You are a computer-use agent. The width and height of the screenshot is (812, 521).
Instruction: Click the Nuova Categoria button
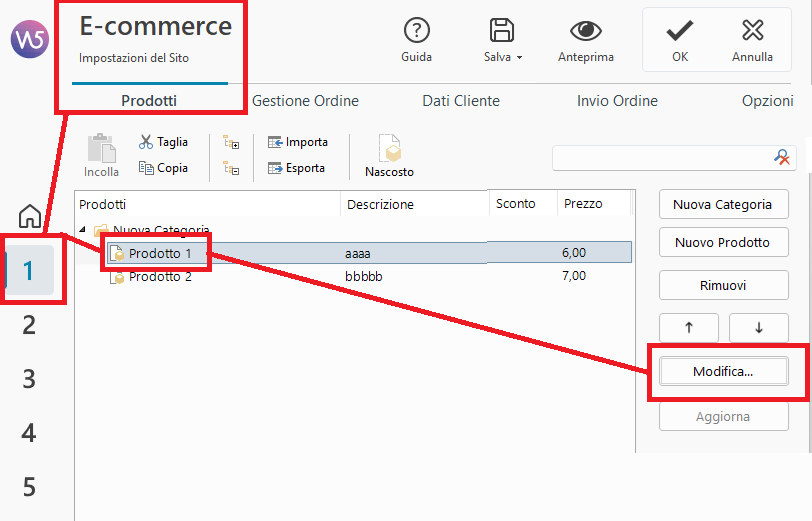[723, 205]
